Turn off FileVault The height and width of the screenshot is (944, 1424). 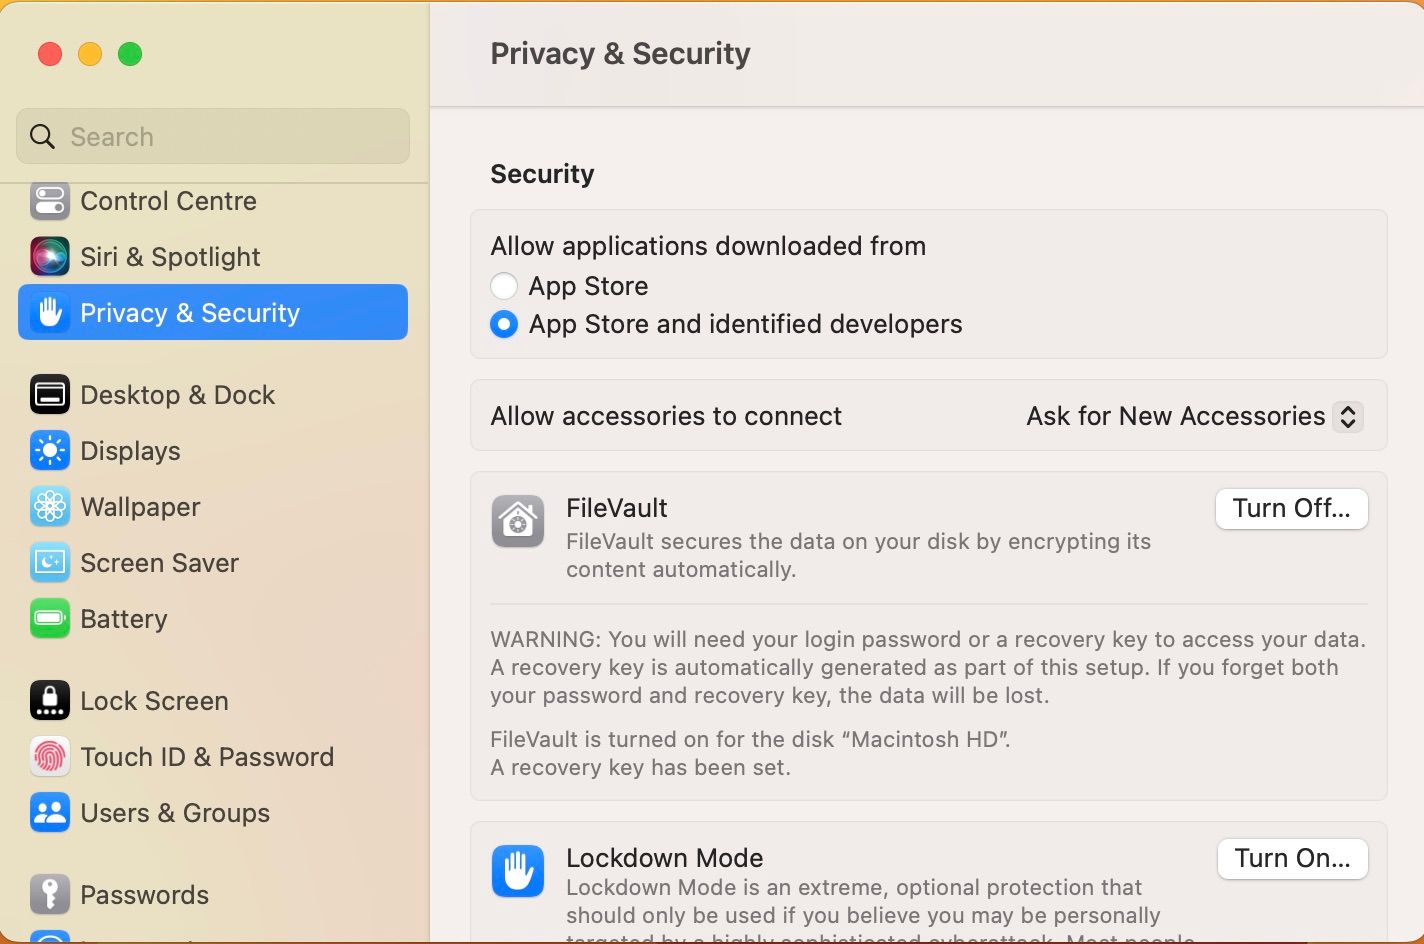tap(1291, 509)
